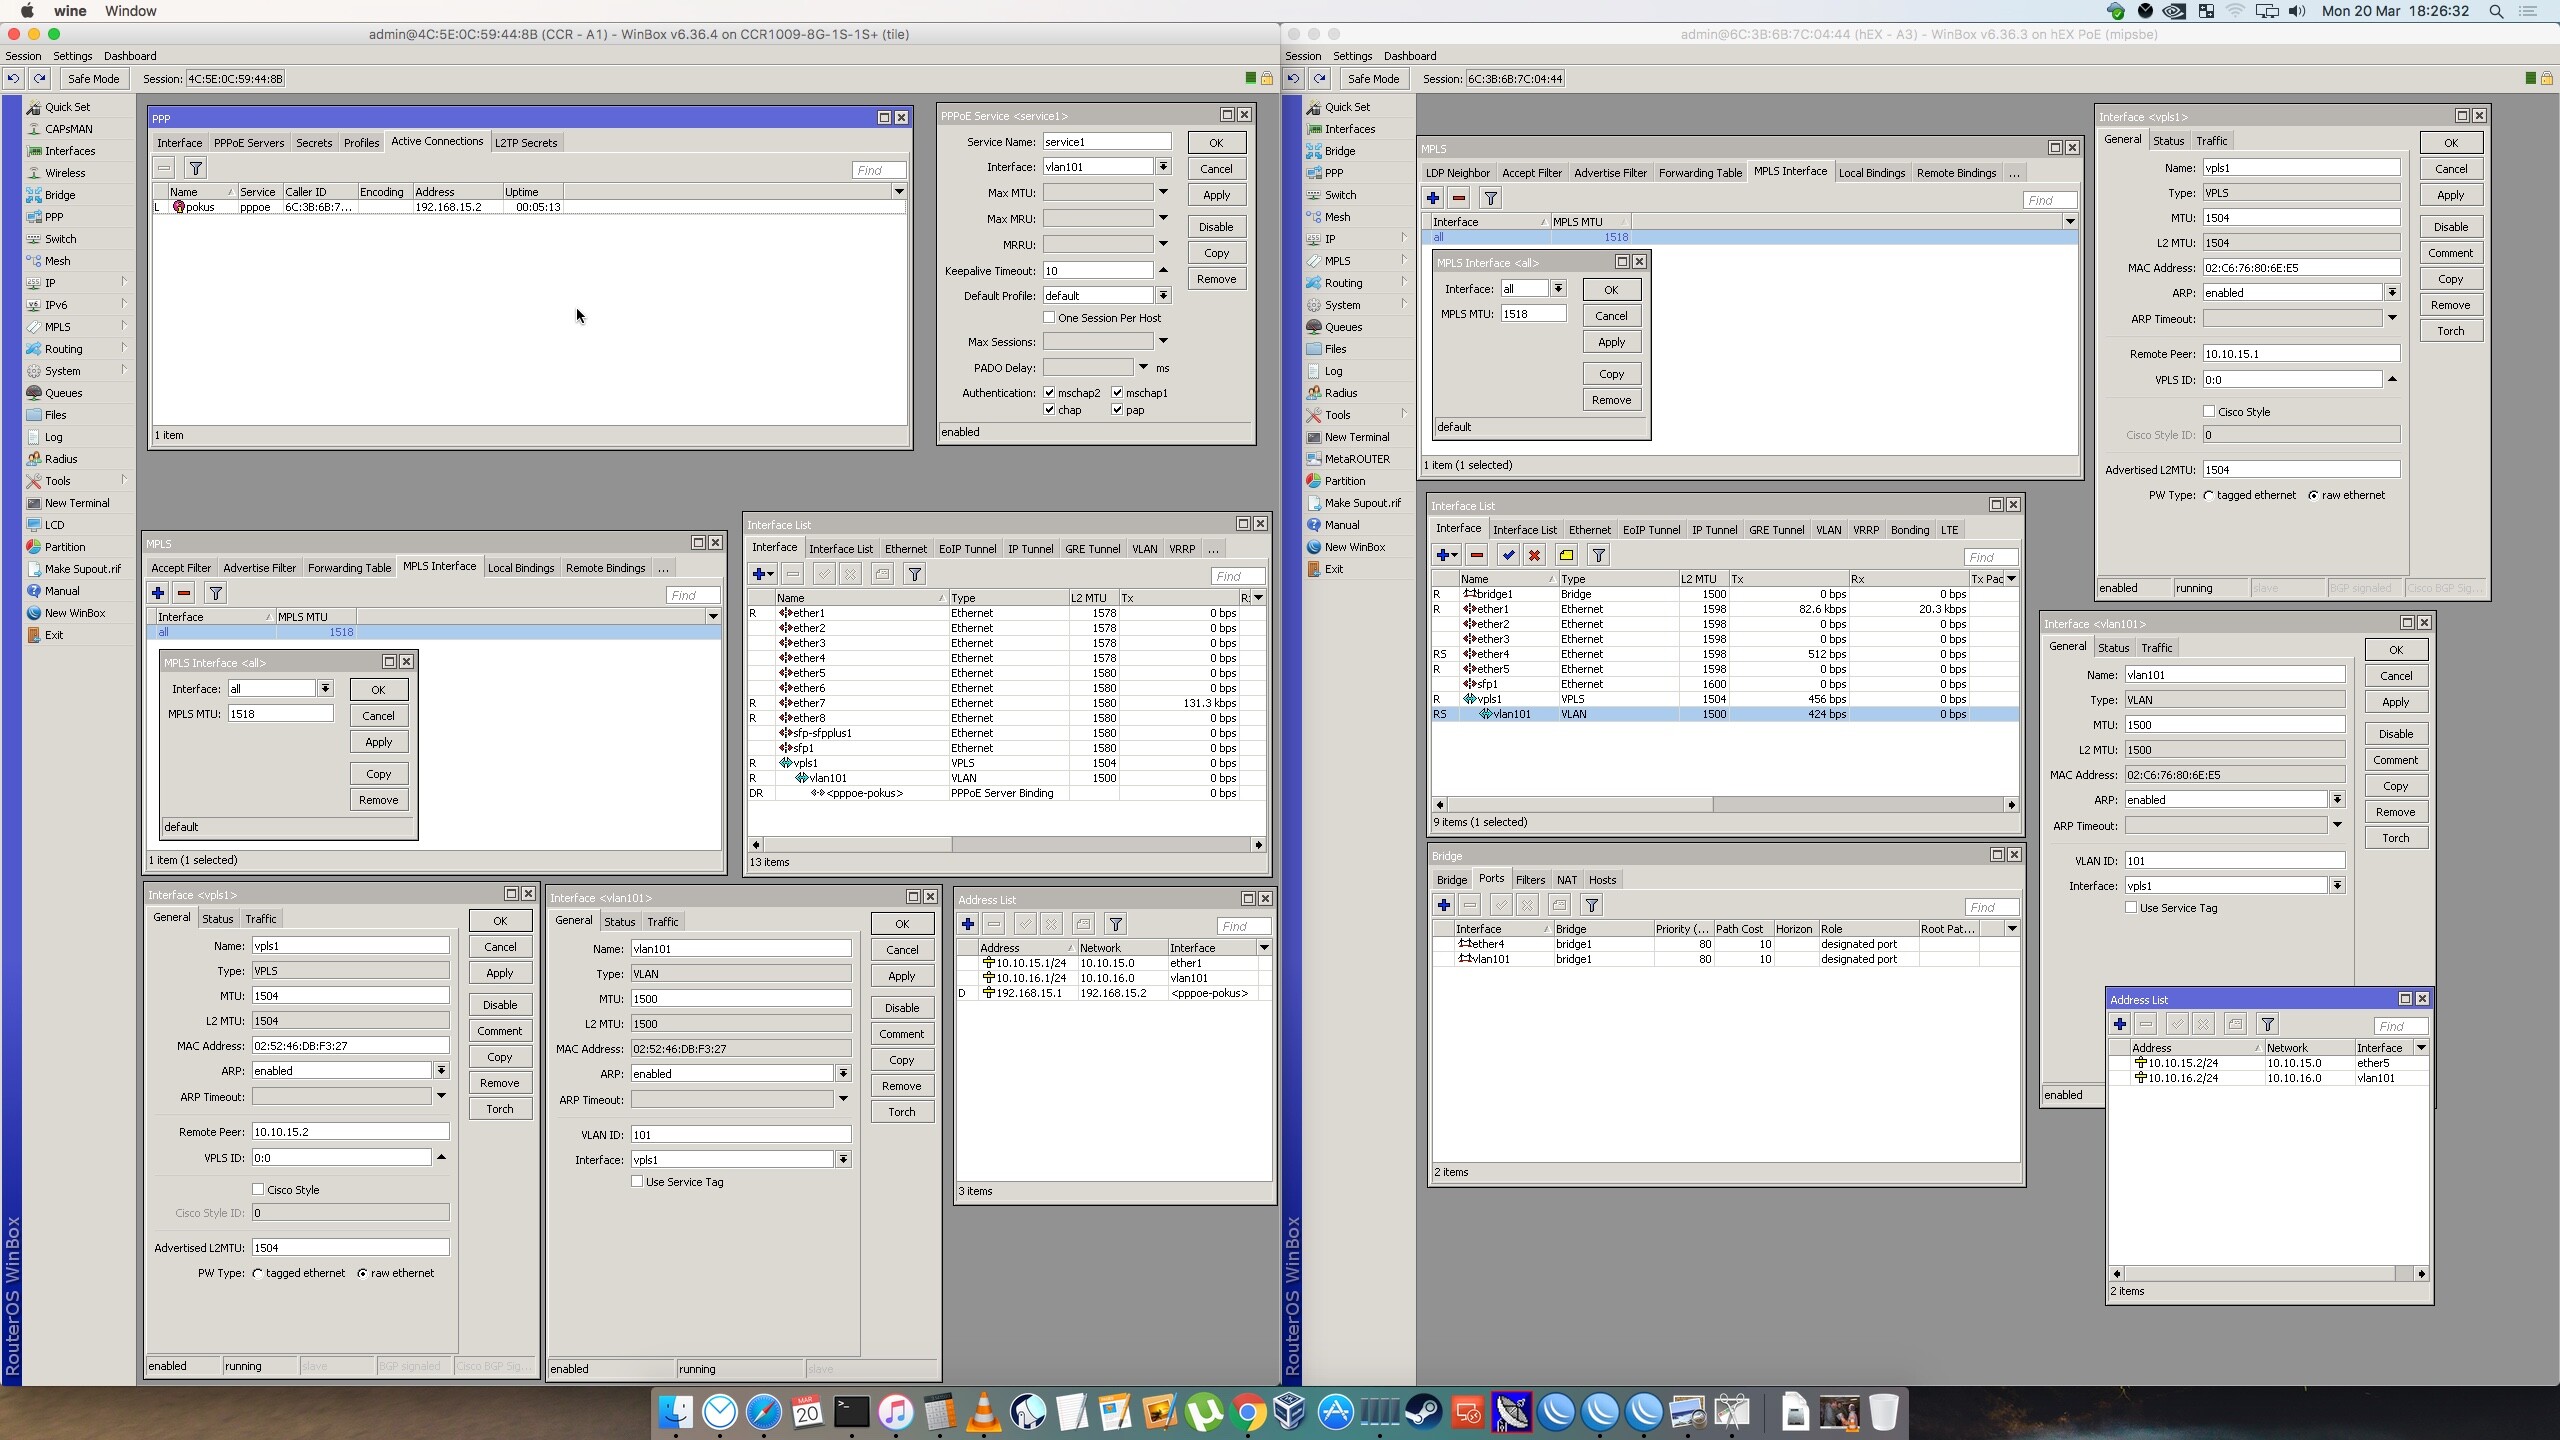Click the red X disable icon in right Interface List

(1534, 555)
